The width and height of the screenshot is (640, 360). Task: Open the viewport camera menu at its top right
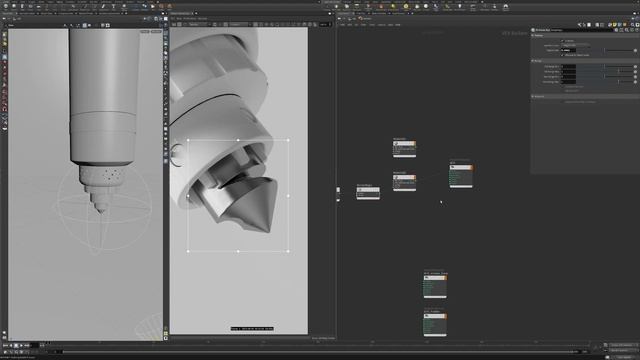(x=156, y=31)
